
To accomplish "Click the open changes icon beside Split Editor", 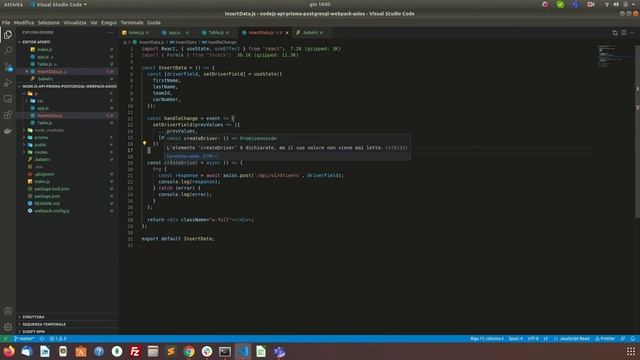I will [615, 33].
